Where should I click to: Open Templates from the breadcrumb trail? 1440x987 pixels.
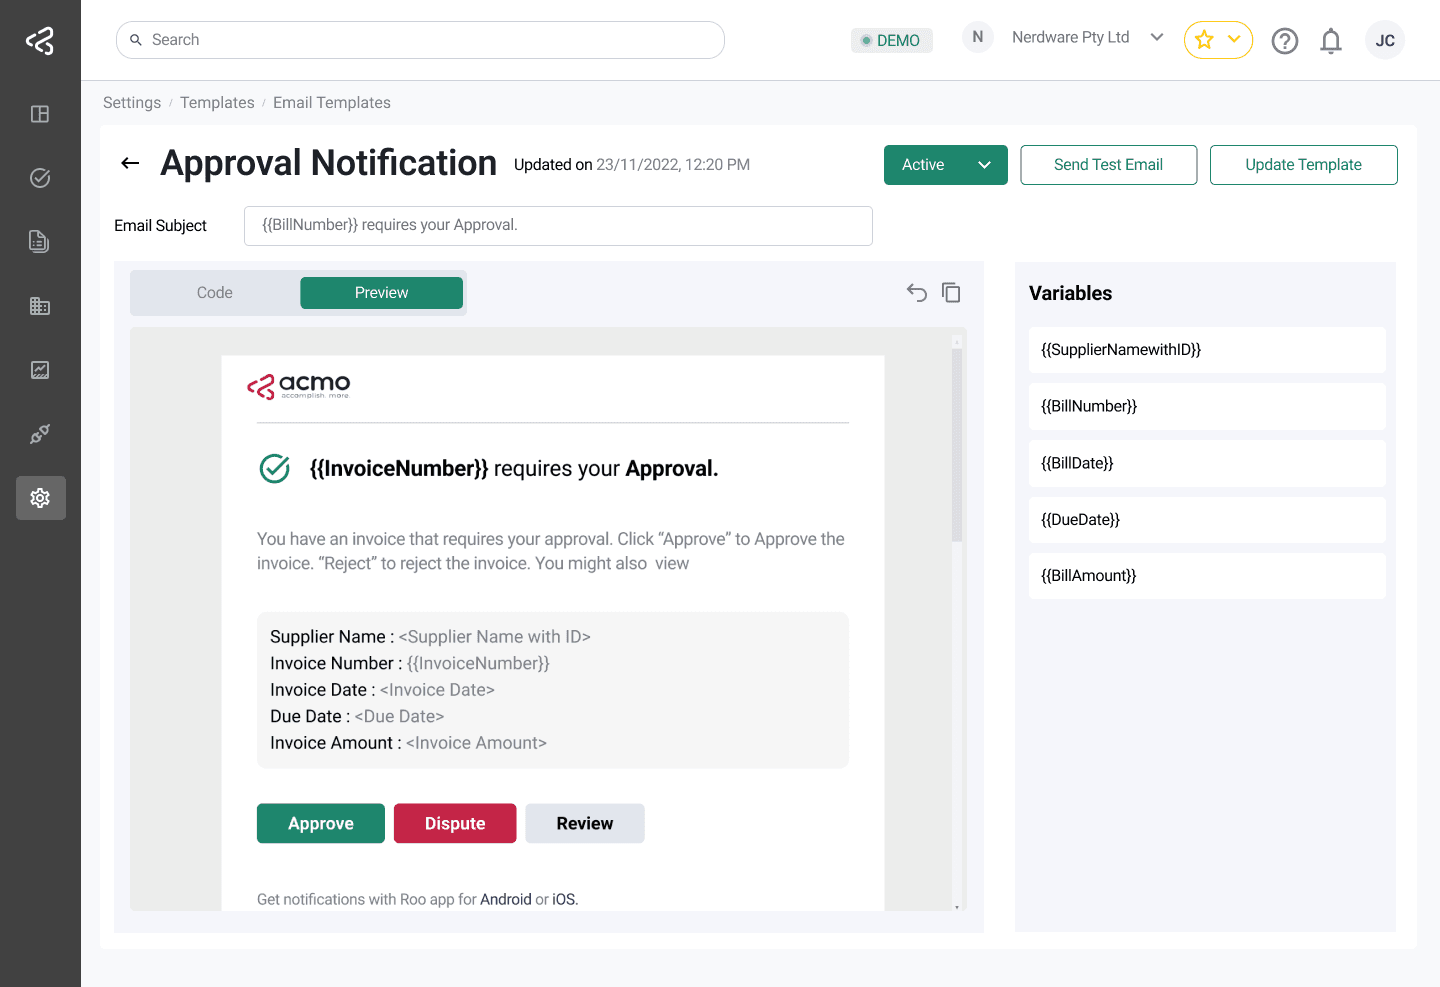pyautogui.click(x=217, y=102)
